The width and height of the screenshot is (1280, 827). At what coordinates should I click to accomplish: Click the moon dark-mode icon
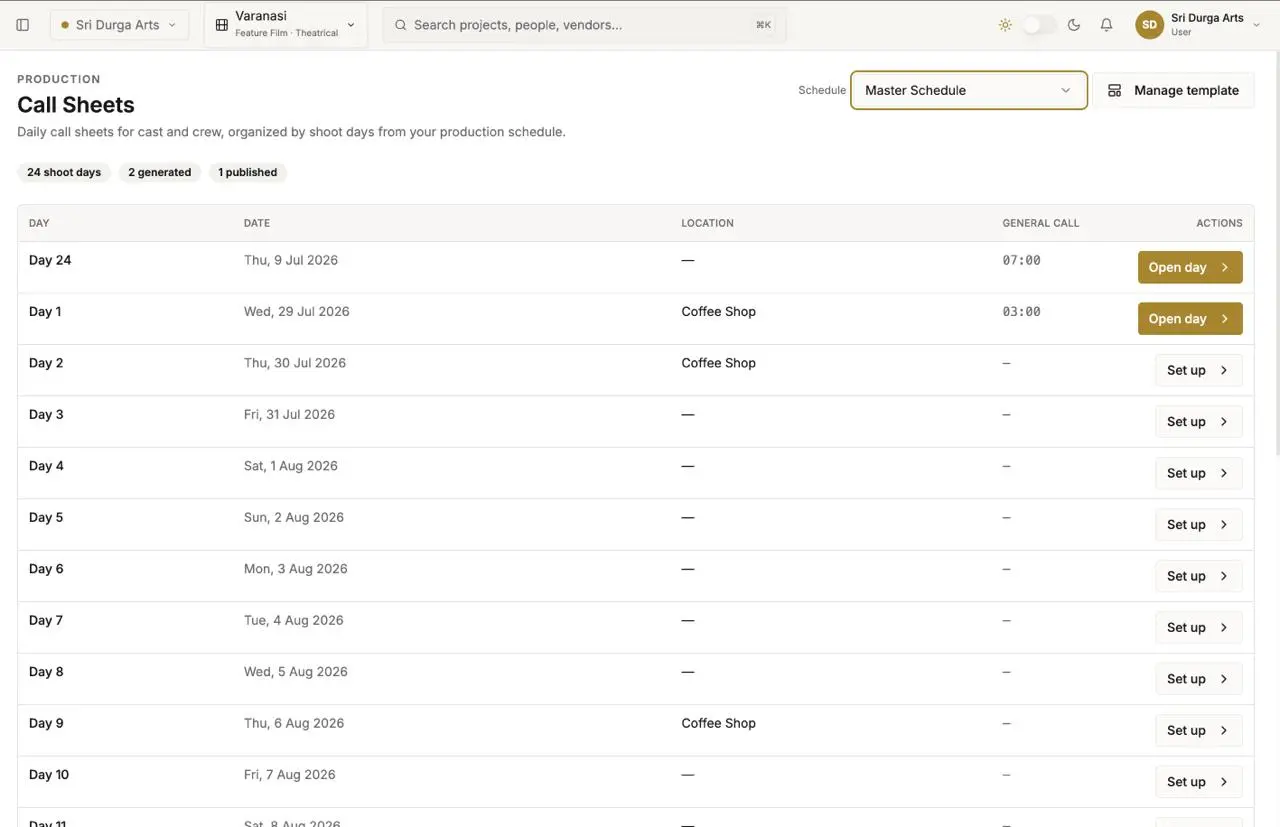[x=1074, y=25]
